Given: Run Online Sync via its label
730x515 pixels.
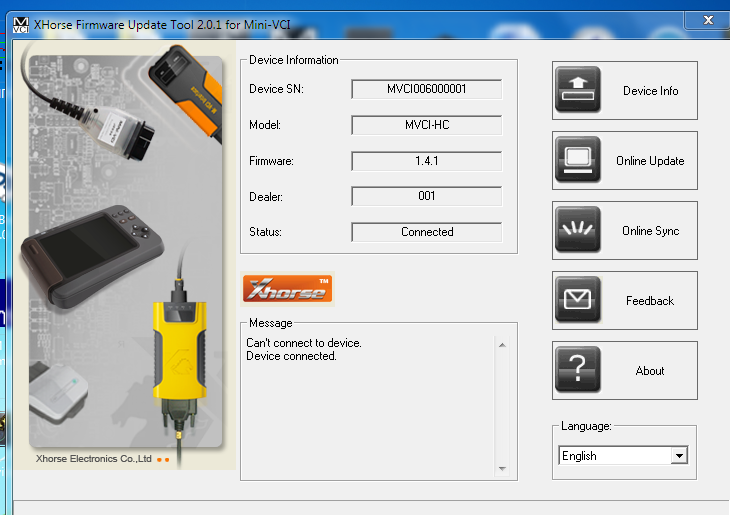Looking at the screenshot, I should point(650,231).
